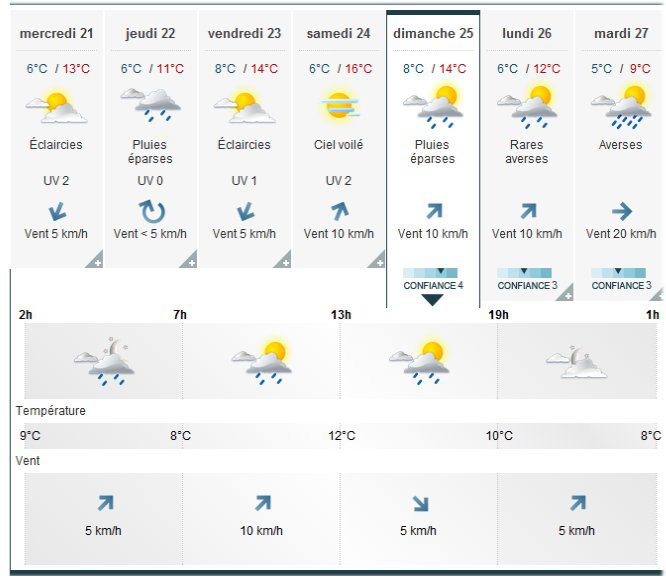Screen dimensions: 666x580
Task: Click the 7h–13h sun rain icon
Action: click(262, 362)
